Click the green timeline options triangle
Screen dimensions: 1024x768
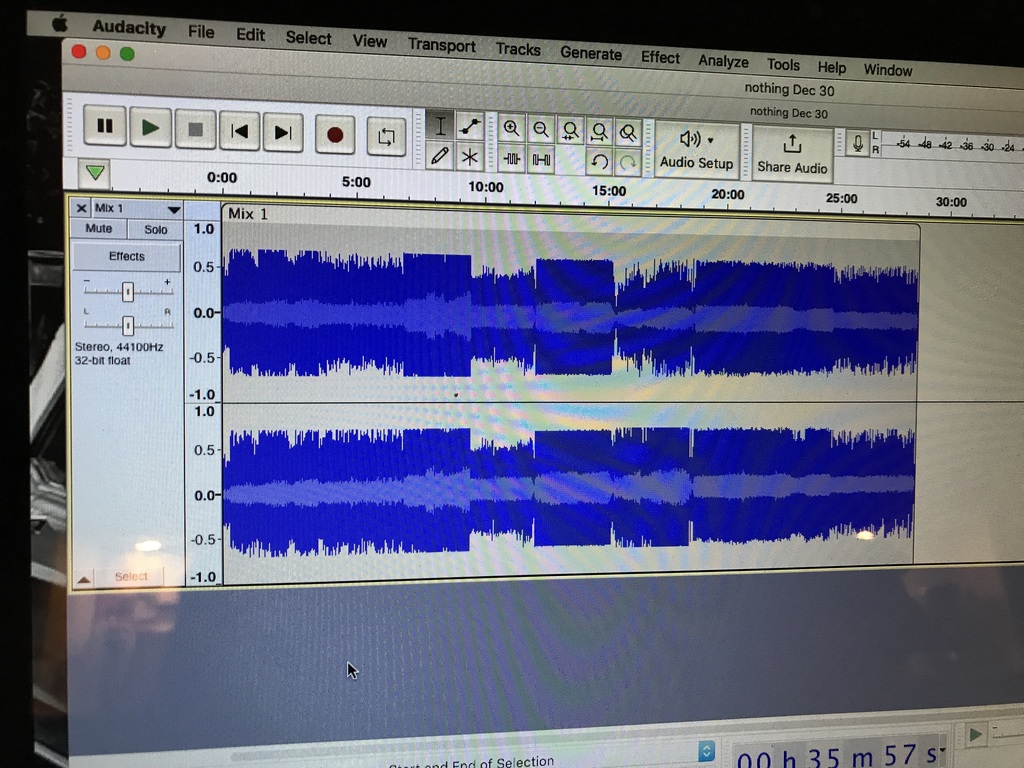[95, 172]
